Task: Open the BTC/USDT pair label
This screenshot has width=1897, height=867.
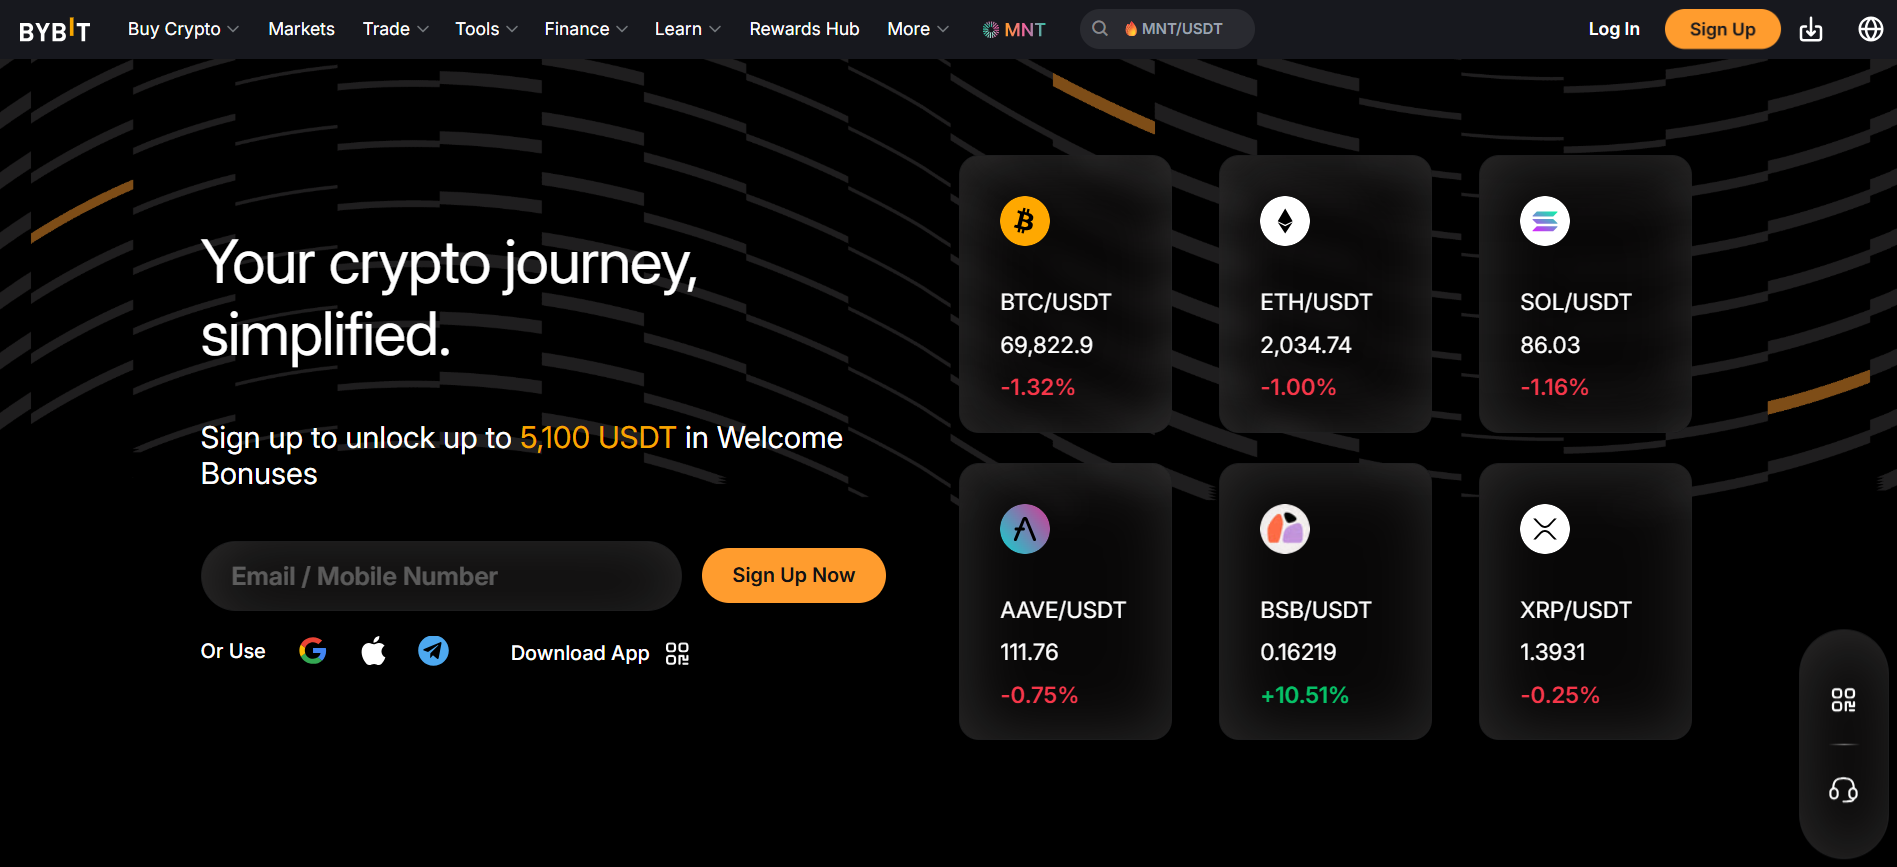Action: tap(1055, 302)
